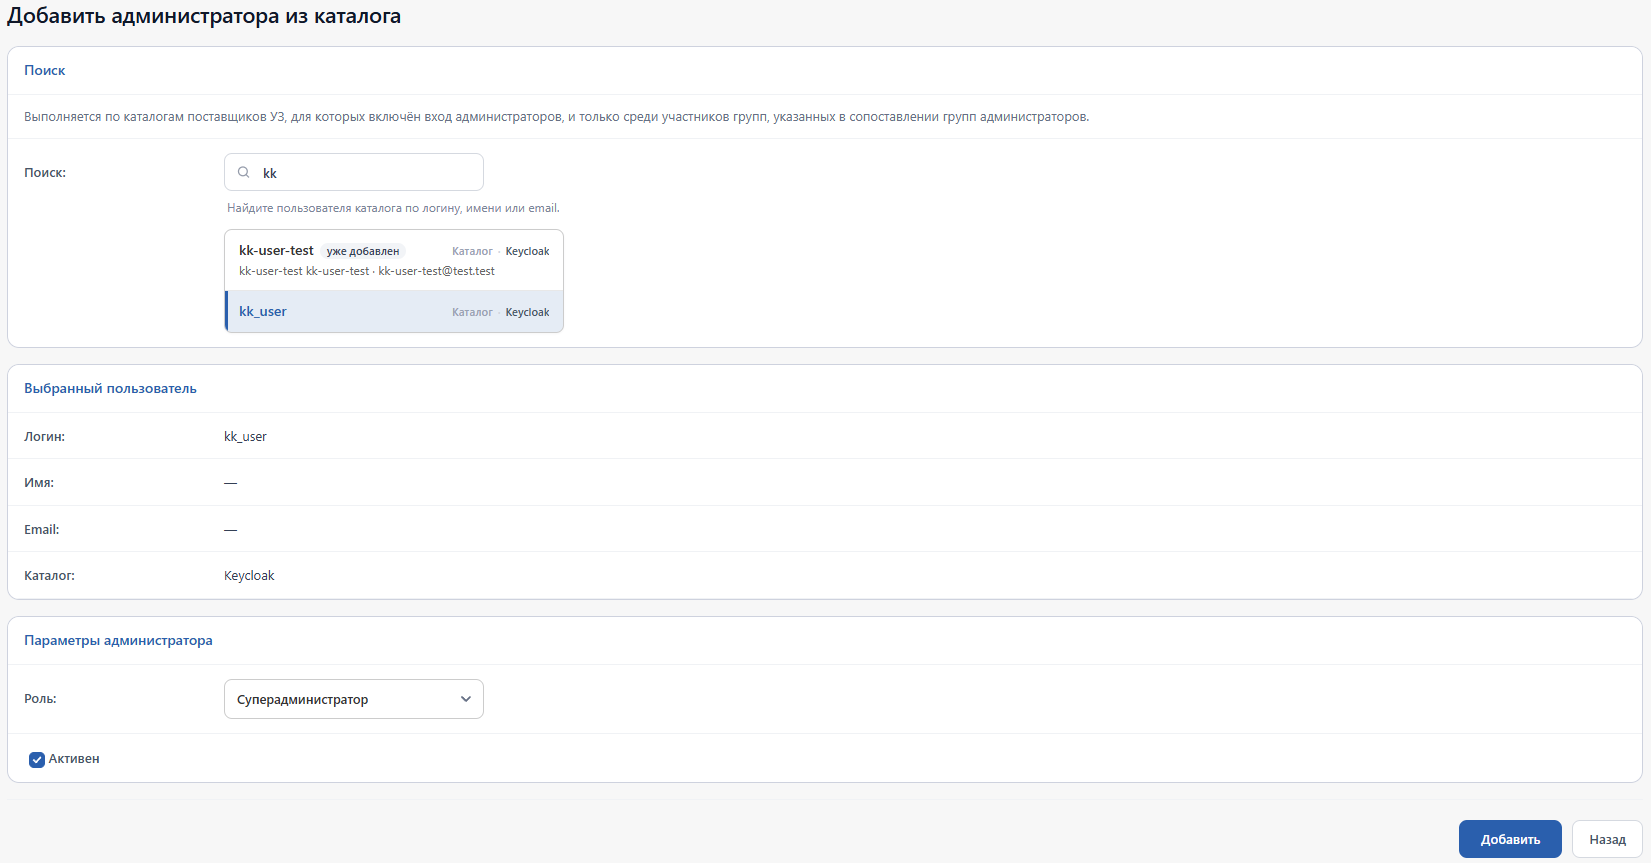The image size is (1651, 863).
Task: Click the kk_user login value
Action: (245, 436)
